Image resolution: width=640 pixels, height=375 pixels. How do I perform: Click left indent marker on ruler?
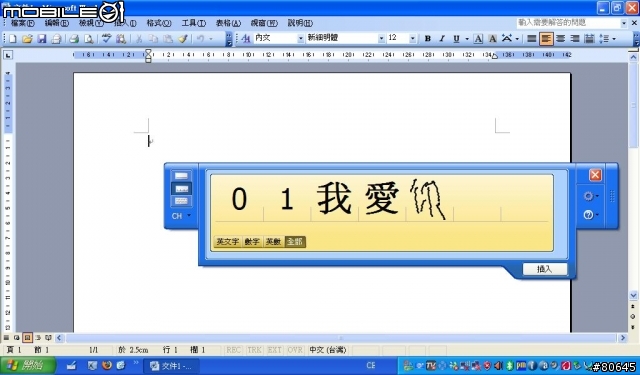[148, 55]
